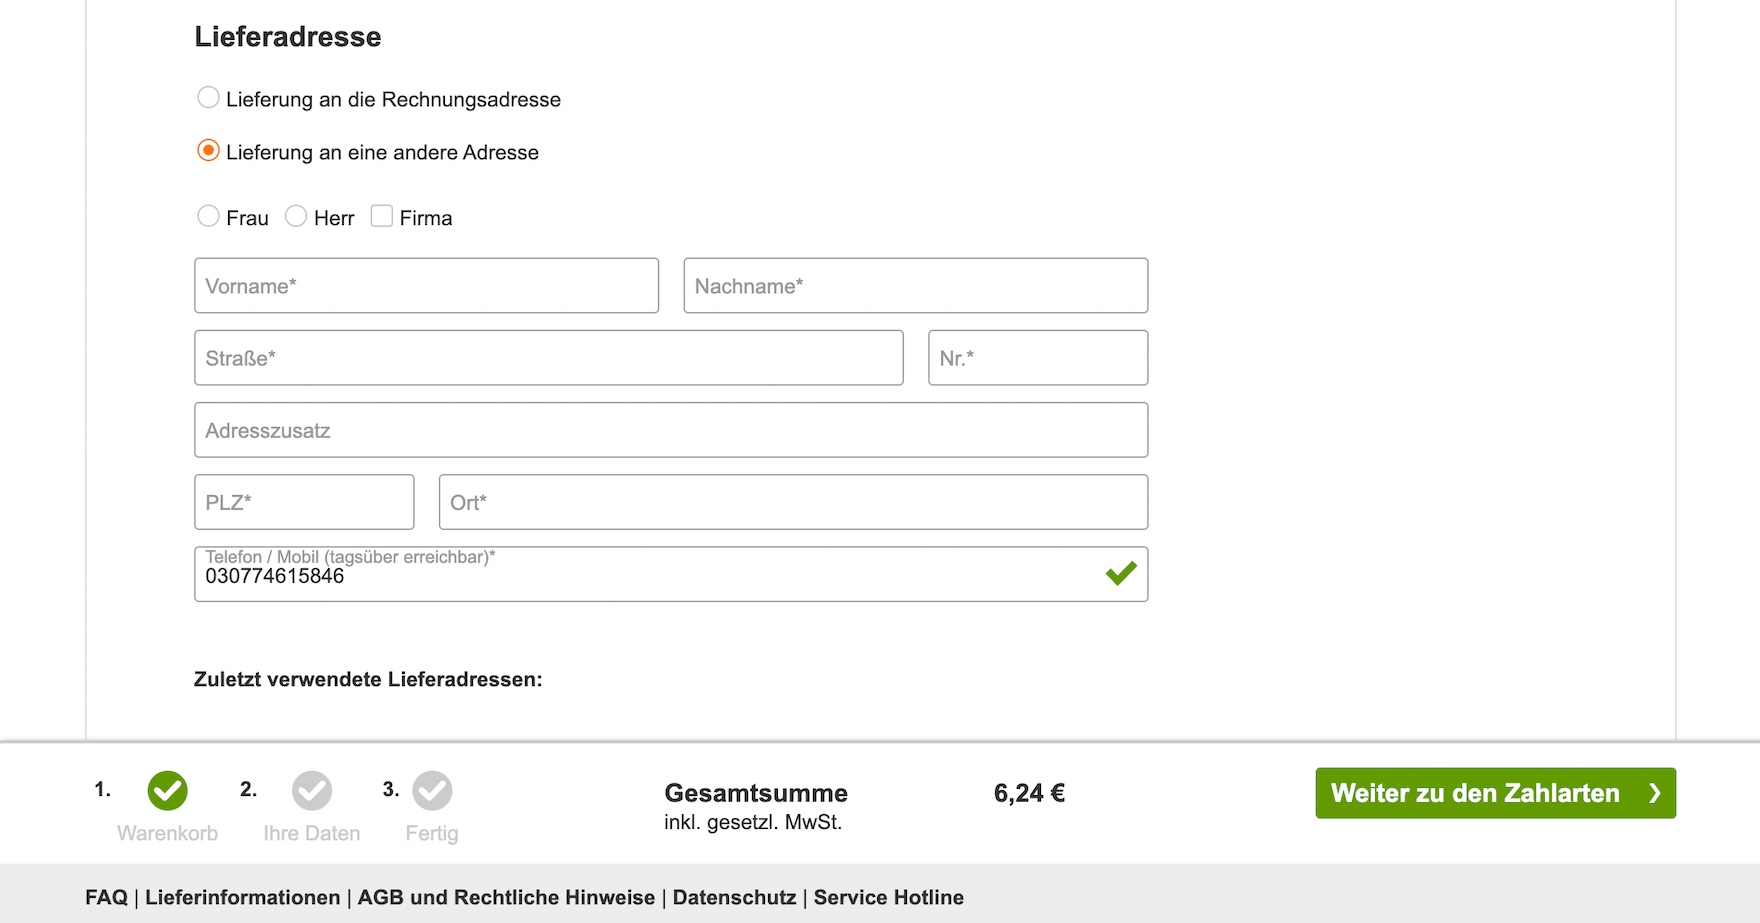The width and height of the screenshot is (1760, 923).
Task: Open the Service Hotline footer link
Action: 888,897
